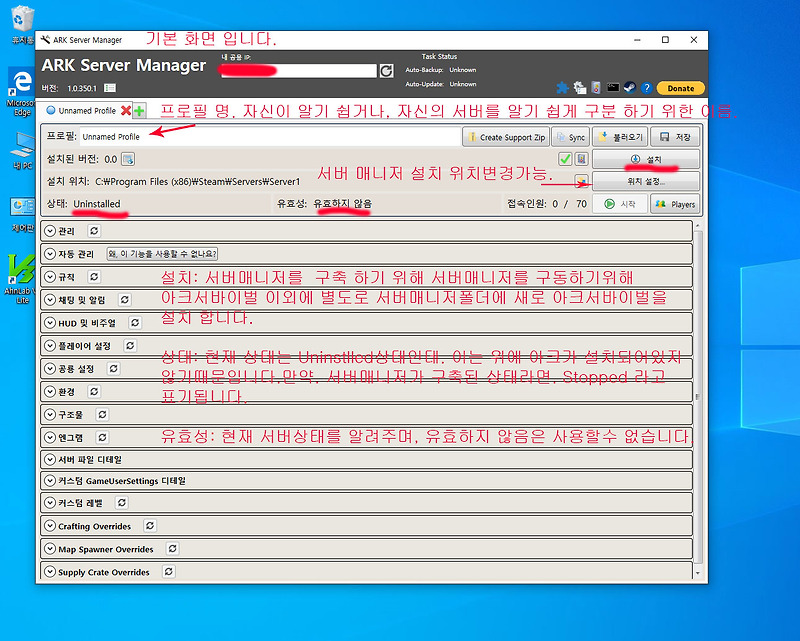The height and width of the screenshot is (641, 800).
Task: Expand the 자동 관리 section
Action: coord(49,254)
